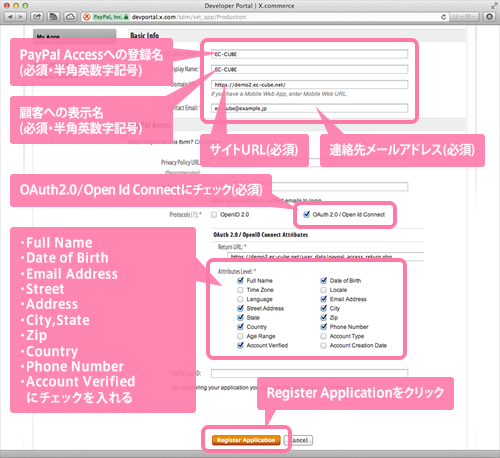Viewport: 500px width, 458px height.
Task: Uncheck the Full Name attribute
Action: point(240,280)
